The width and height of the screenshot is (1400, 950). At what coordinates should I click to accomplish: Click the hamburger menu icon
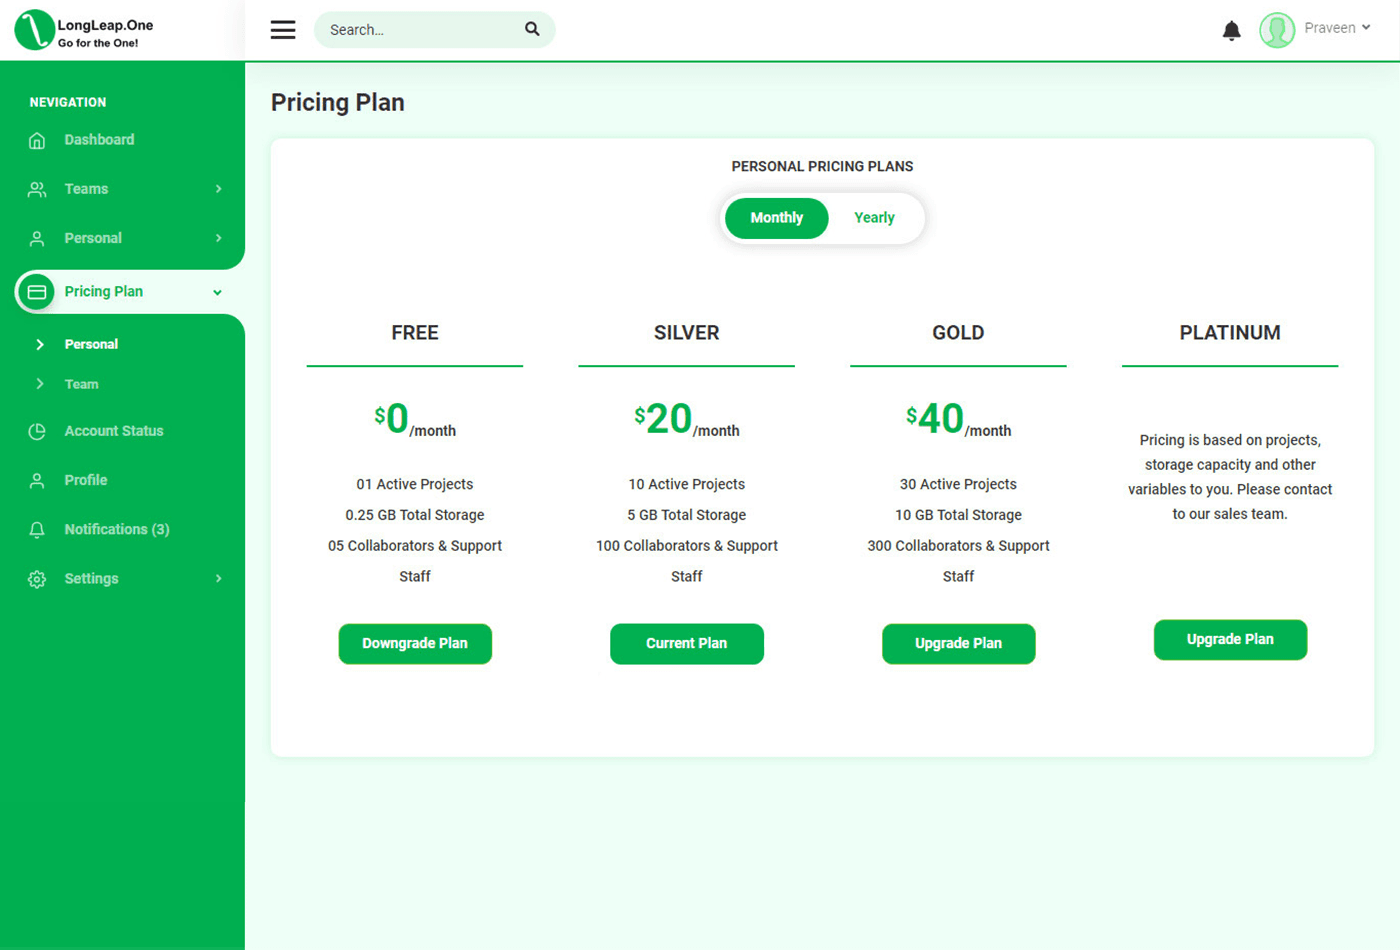[283, 30]
